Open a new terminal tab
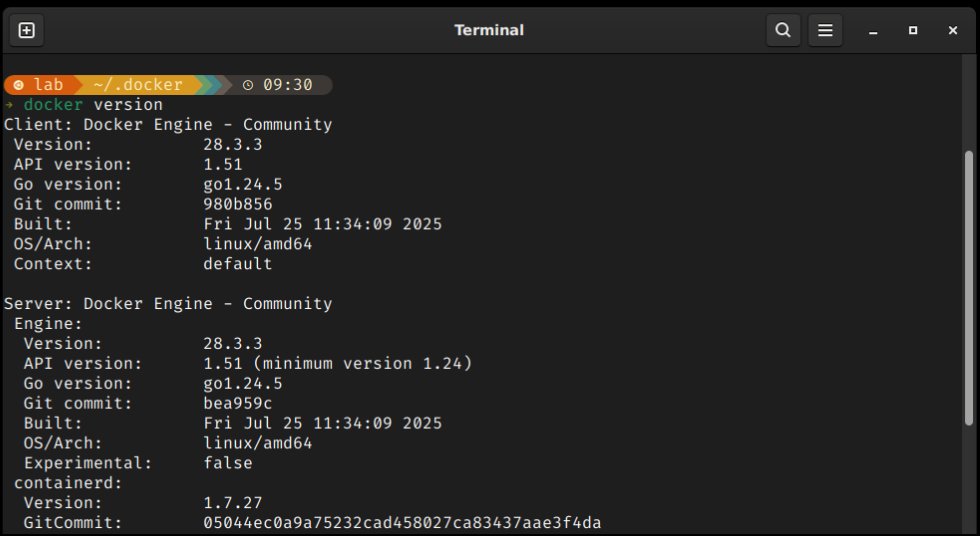The height and width of the screenshot is (536, 980). pos(26,30)
